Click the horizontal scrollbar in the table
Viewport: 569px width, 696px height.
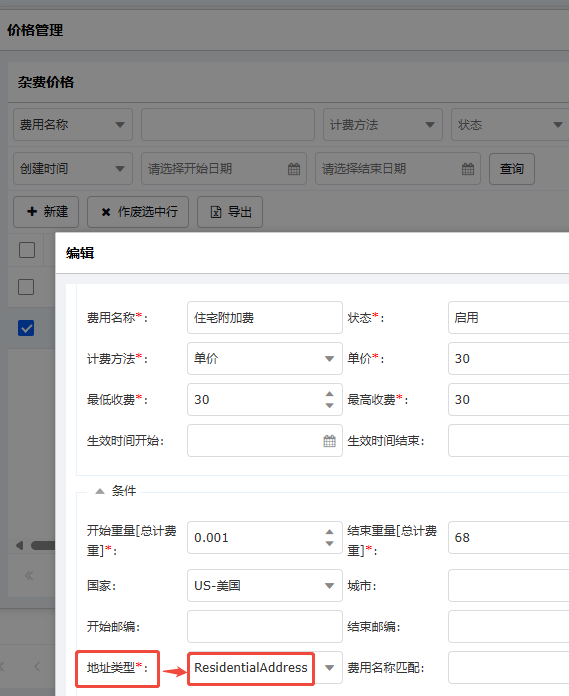point(43,546)
